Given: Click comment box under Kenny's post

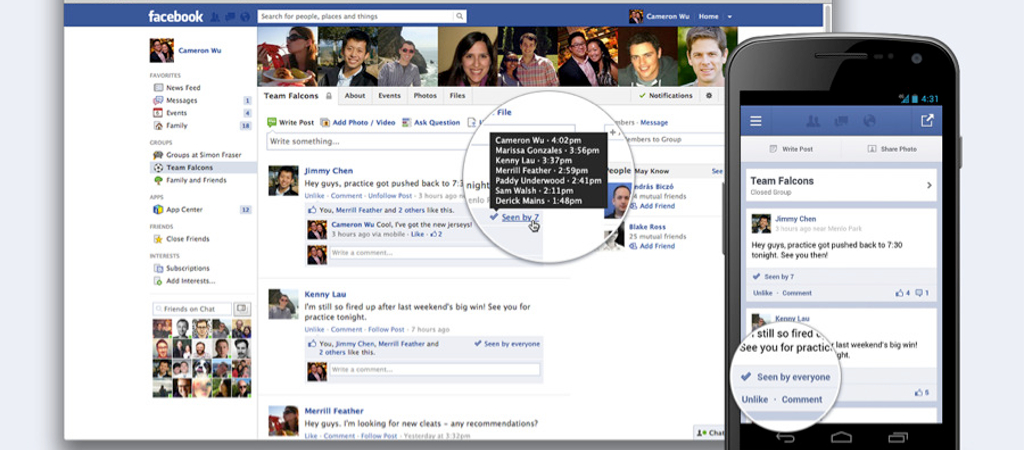Looking at the screenshot, I should click(x=435, y=370).
